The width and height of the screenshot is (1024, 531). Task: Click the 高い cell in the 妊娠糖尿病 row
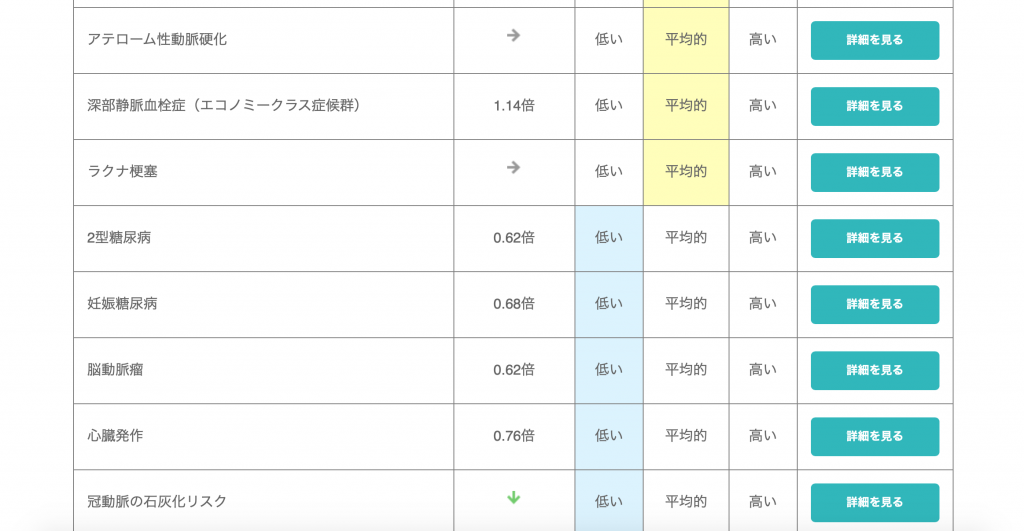[x=762, y=304]
